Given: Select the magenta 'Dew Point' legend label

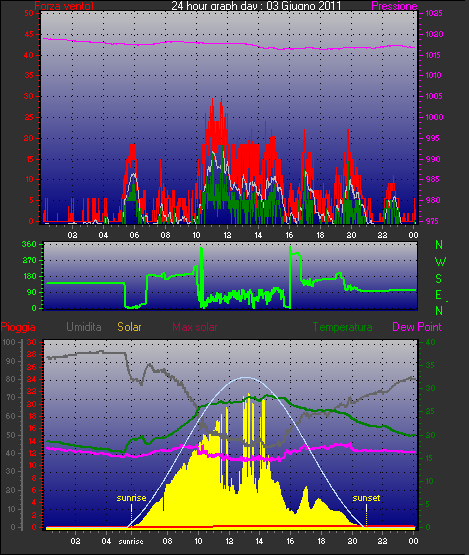Looking at the screenshot, I should (x=417, y=327).
